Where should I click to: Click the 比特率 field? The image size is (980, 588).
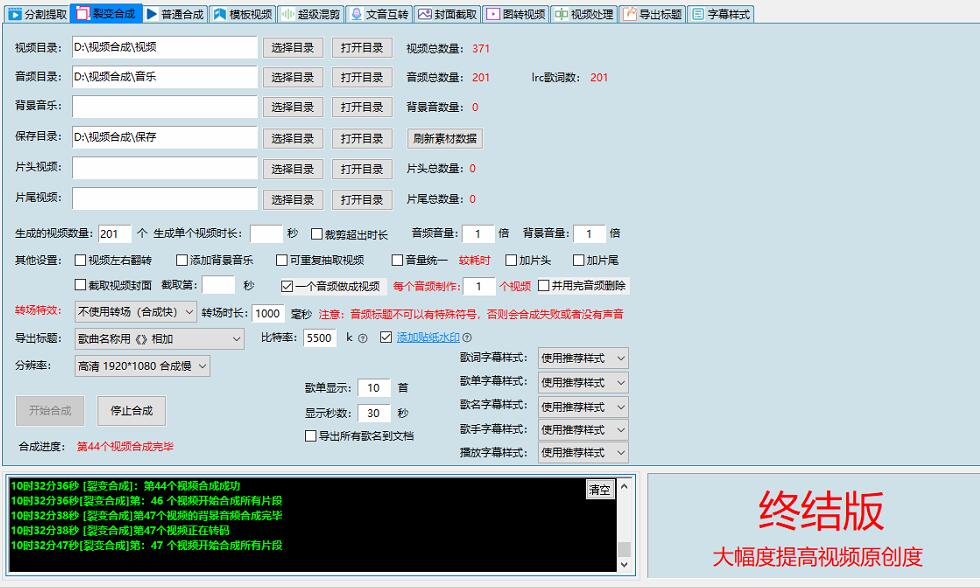tap(320, 338)
